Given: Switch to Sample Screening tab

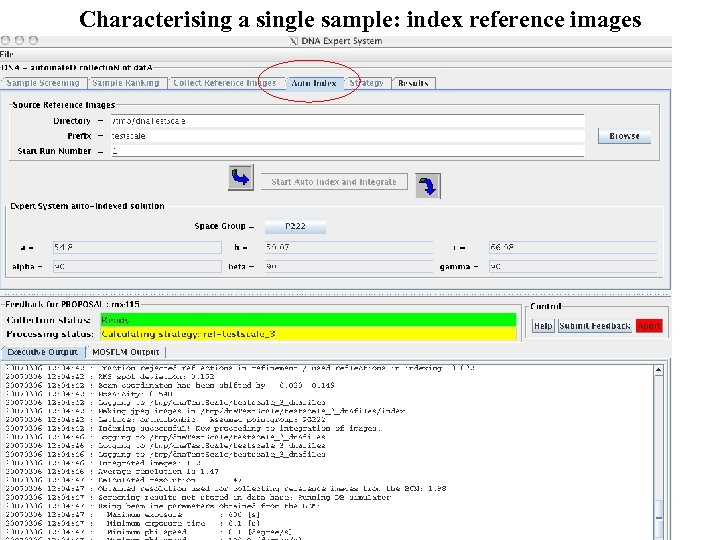Looking at the screenshot, I should tap(43, 83).
